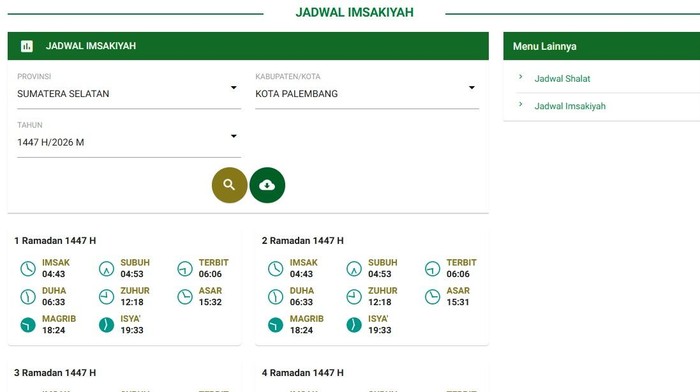Viewport: 700px width, 392px height.
Task: Click the green cloud download button
Action: point(267,185)
